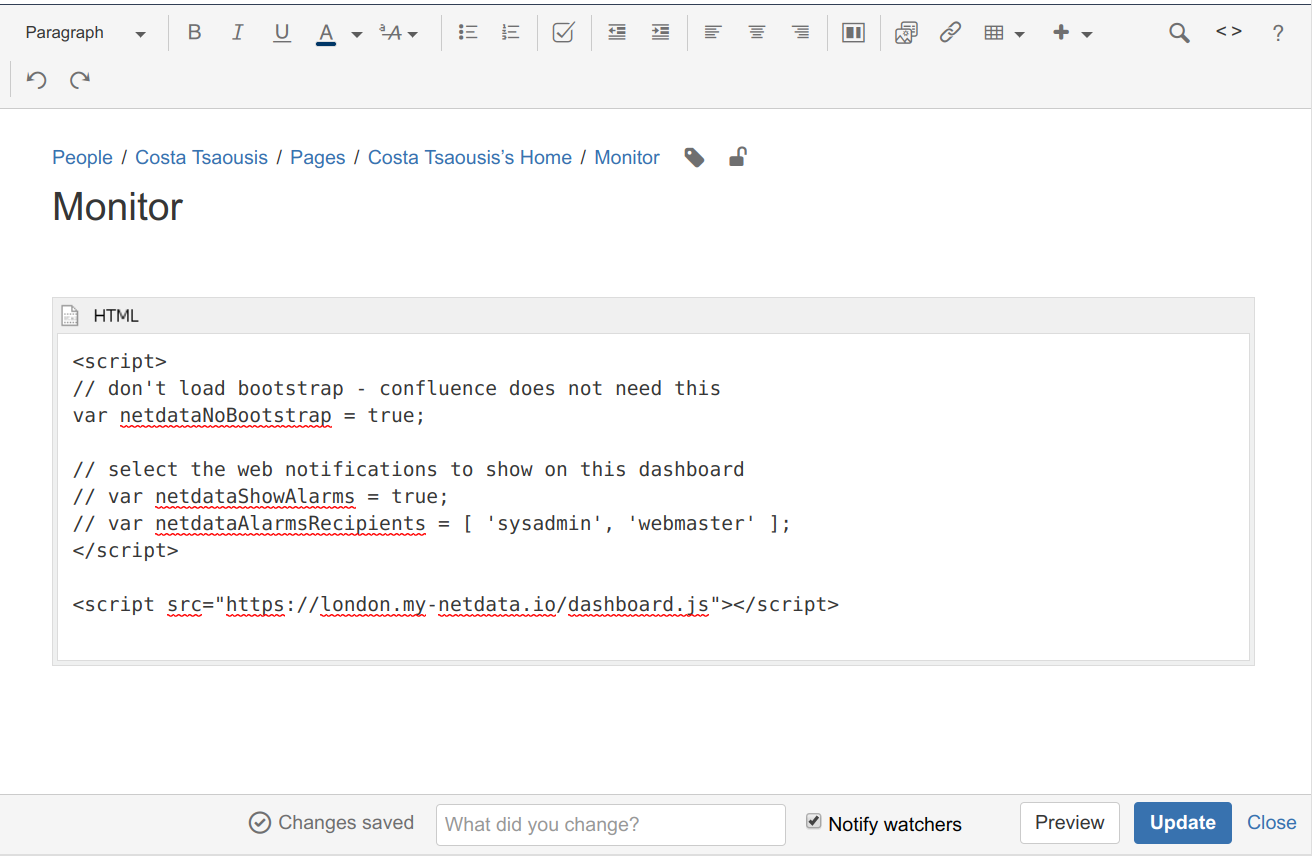
Task: Click inside the HTML macro code body
Action: (653, 497)
